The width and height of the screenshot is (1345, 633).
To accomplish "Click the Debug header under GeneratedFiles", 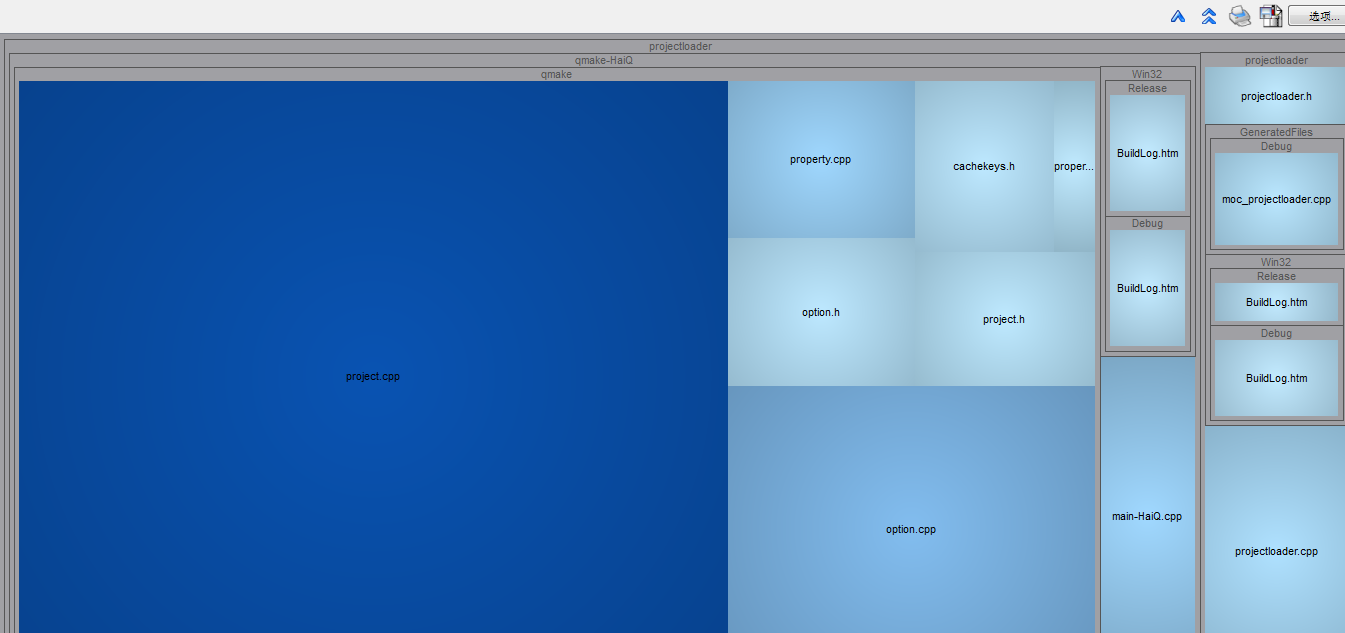I will tap(1276, 146).
